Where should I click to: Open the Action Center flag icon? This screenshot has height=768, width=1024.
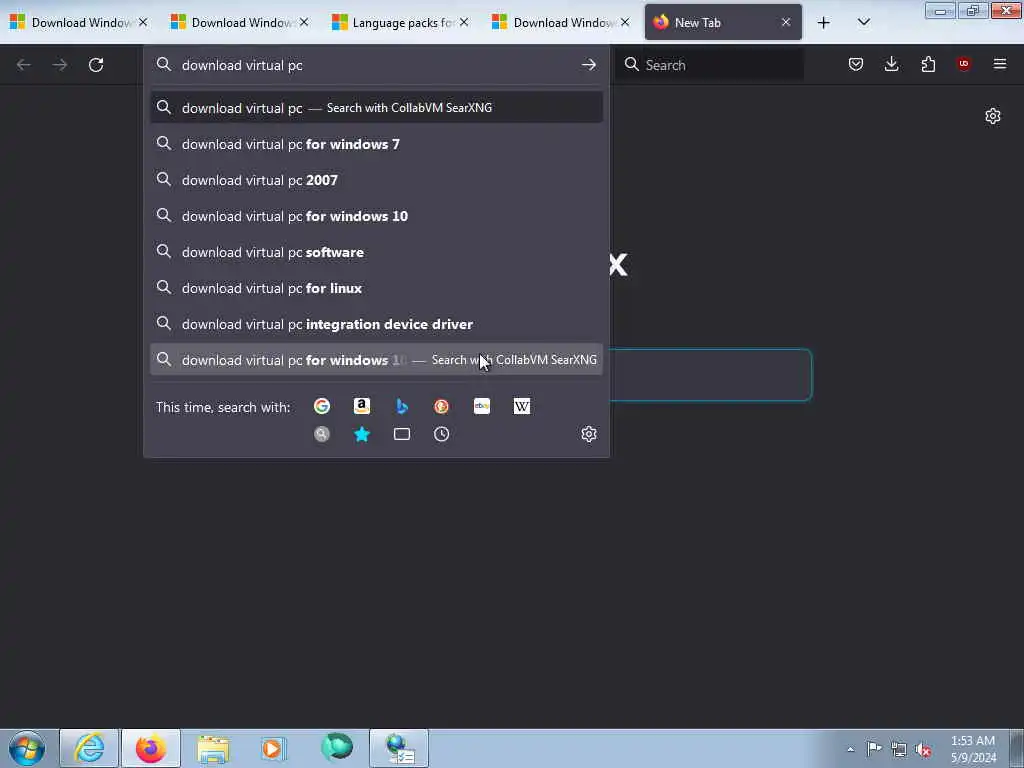[x=874, y=749]
